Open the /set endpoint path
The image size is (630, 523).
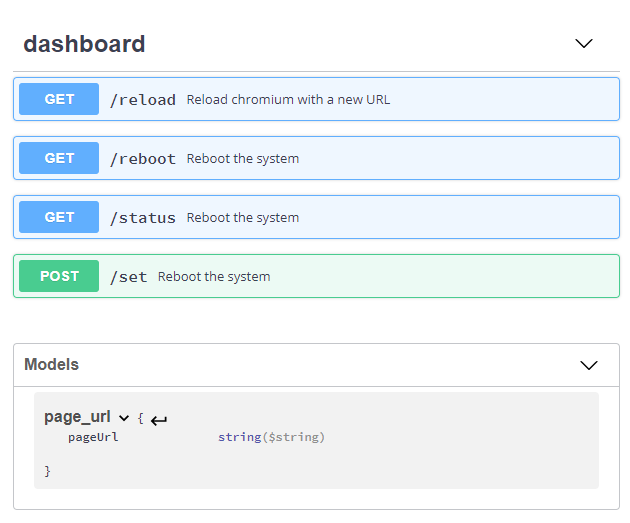(x=129, y=277)
